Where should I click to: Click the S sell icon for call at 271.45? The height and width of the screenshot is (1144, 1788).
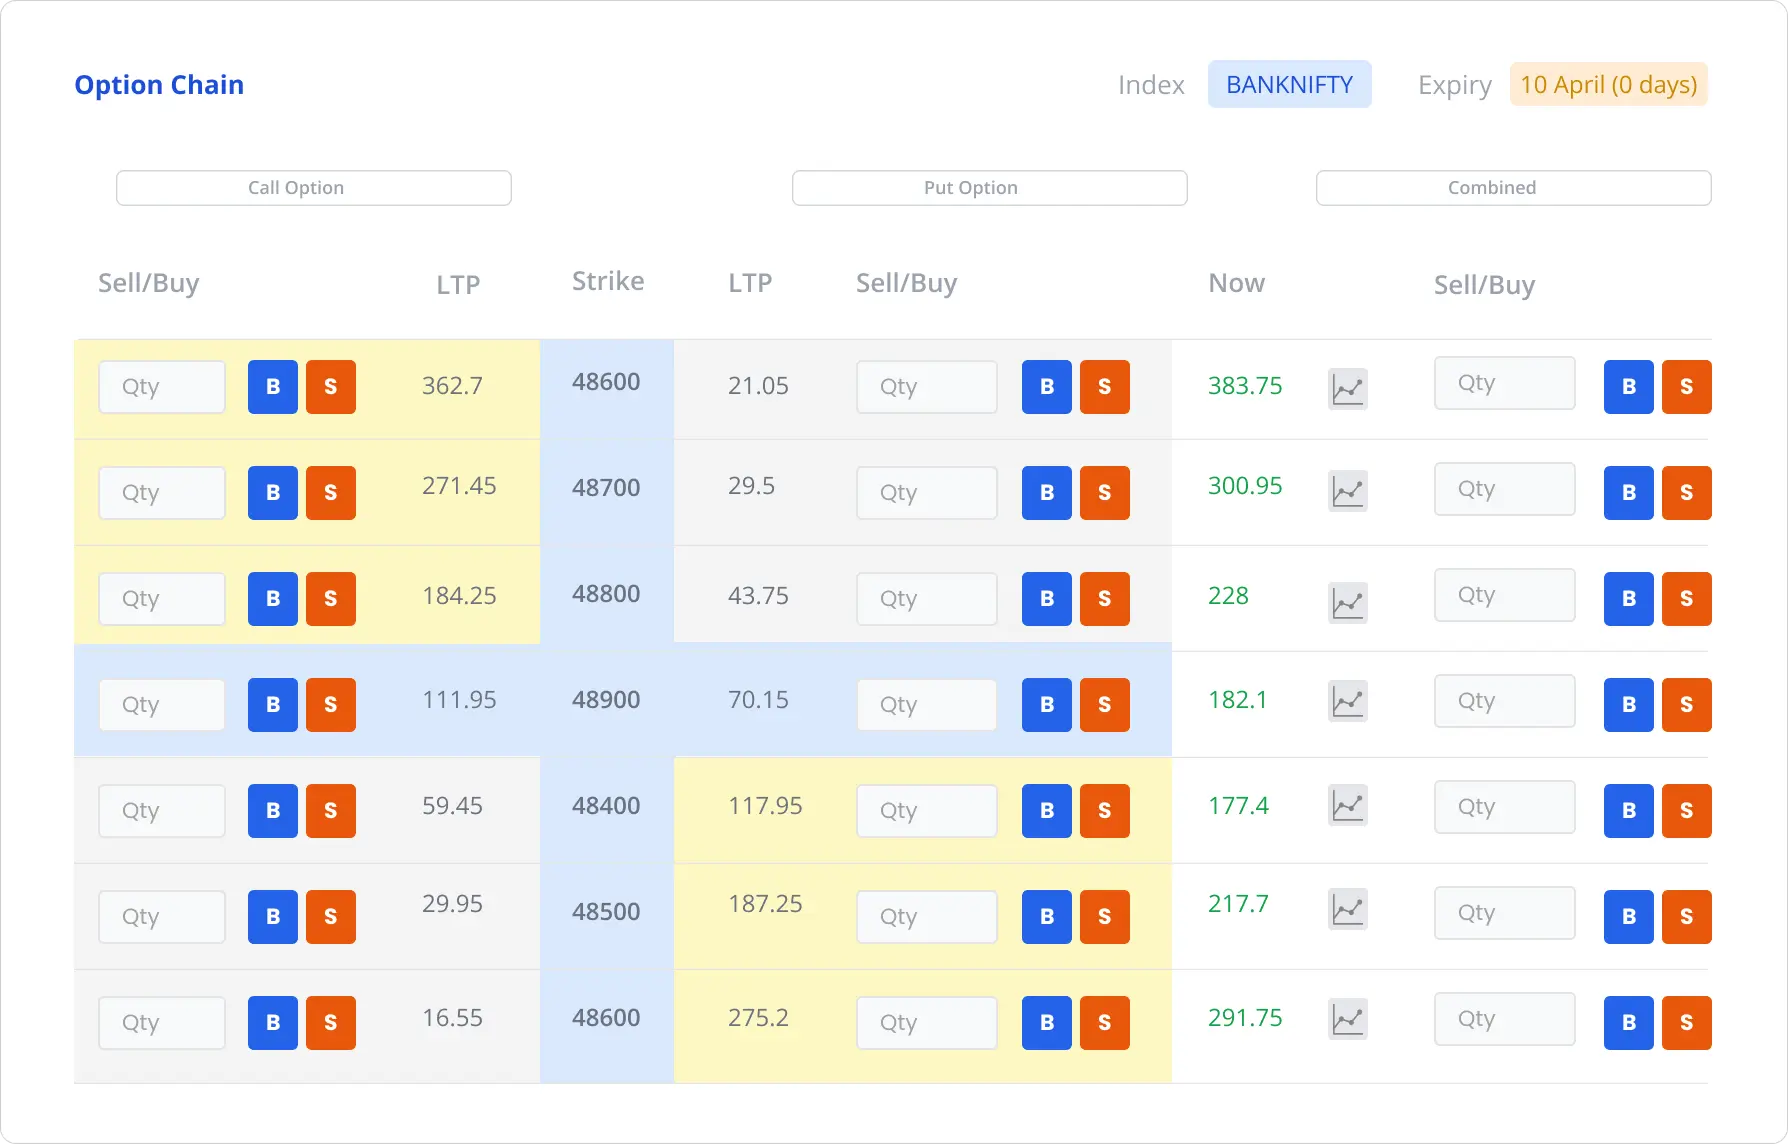tap(331, 492)
